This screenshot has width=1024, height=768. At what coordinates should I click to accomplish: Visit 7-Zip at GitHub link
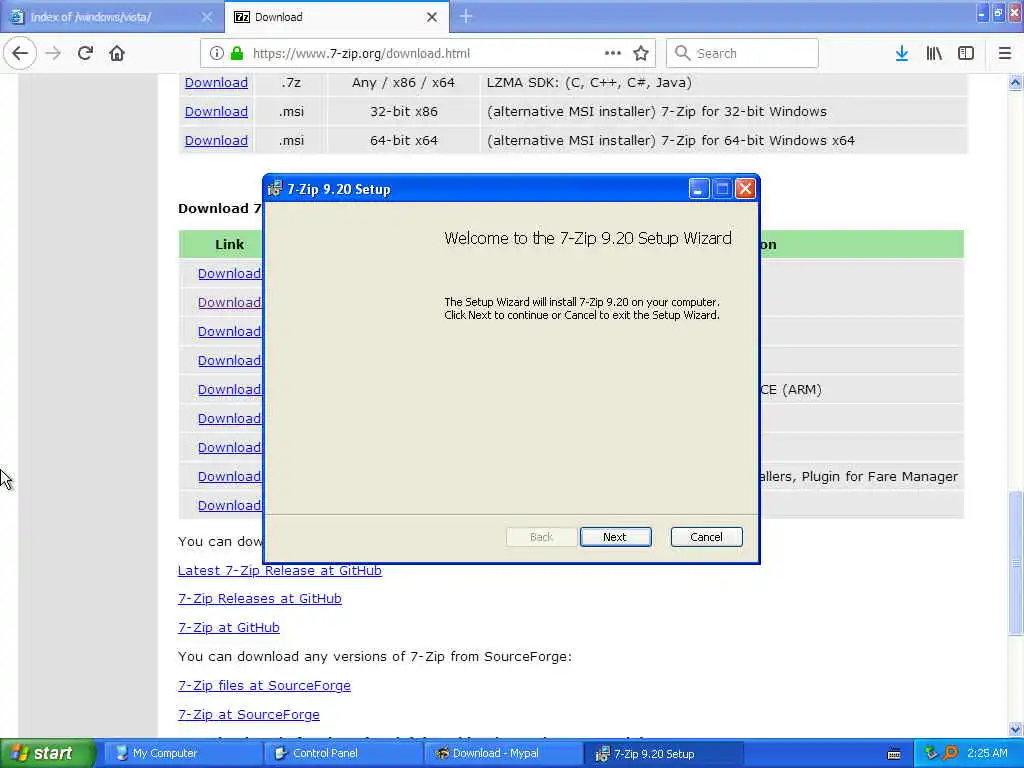[x=229, y=628]
